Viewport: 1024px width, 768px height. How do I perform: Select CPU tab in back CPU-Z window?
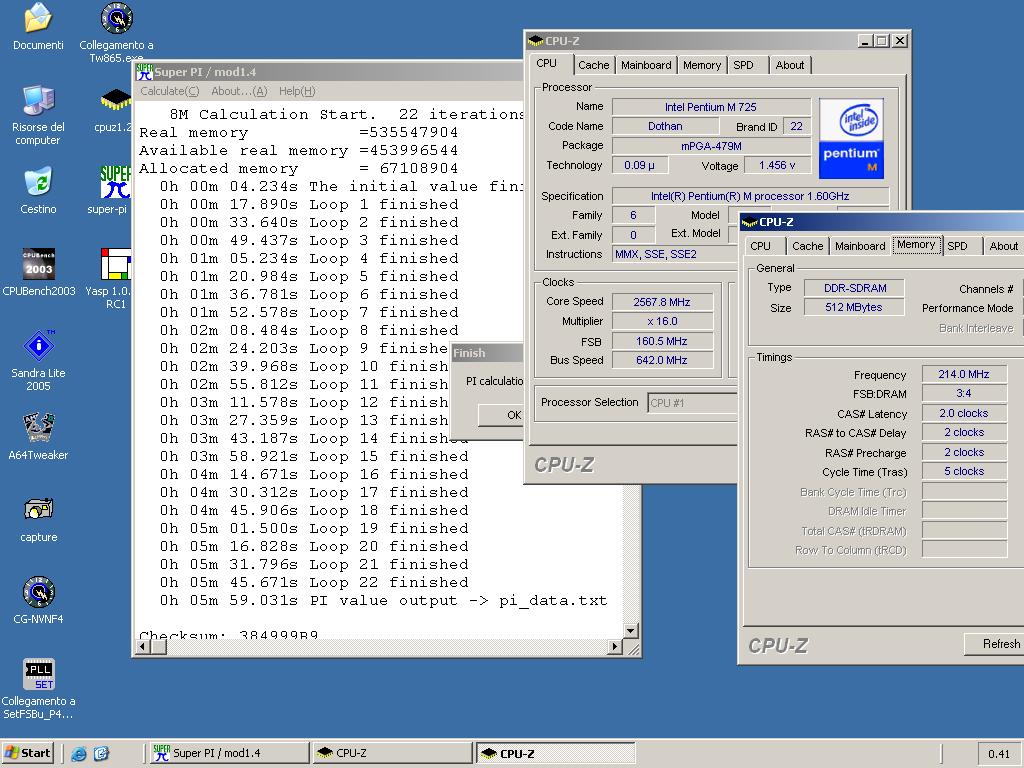point(547,63)
